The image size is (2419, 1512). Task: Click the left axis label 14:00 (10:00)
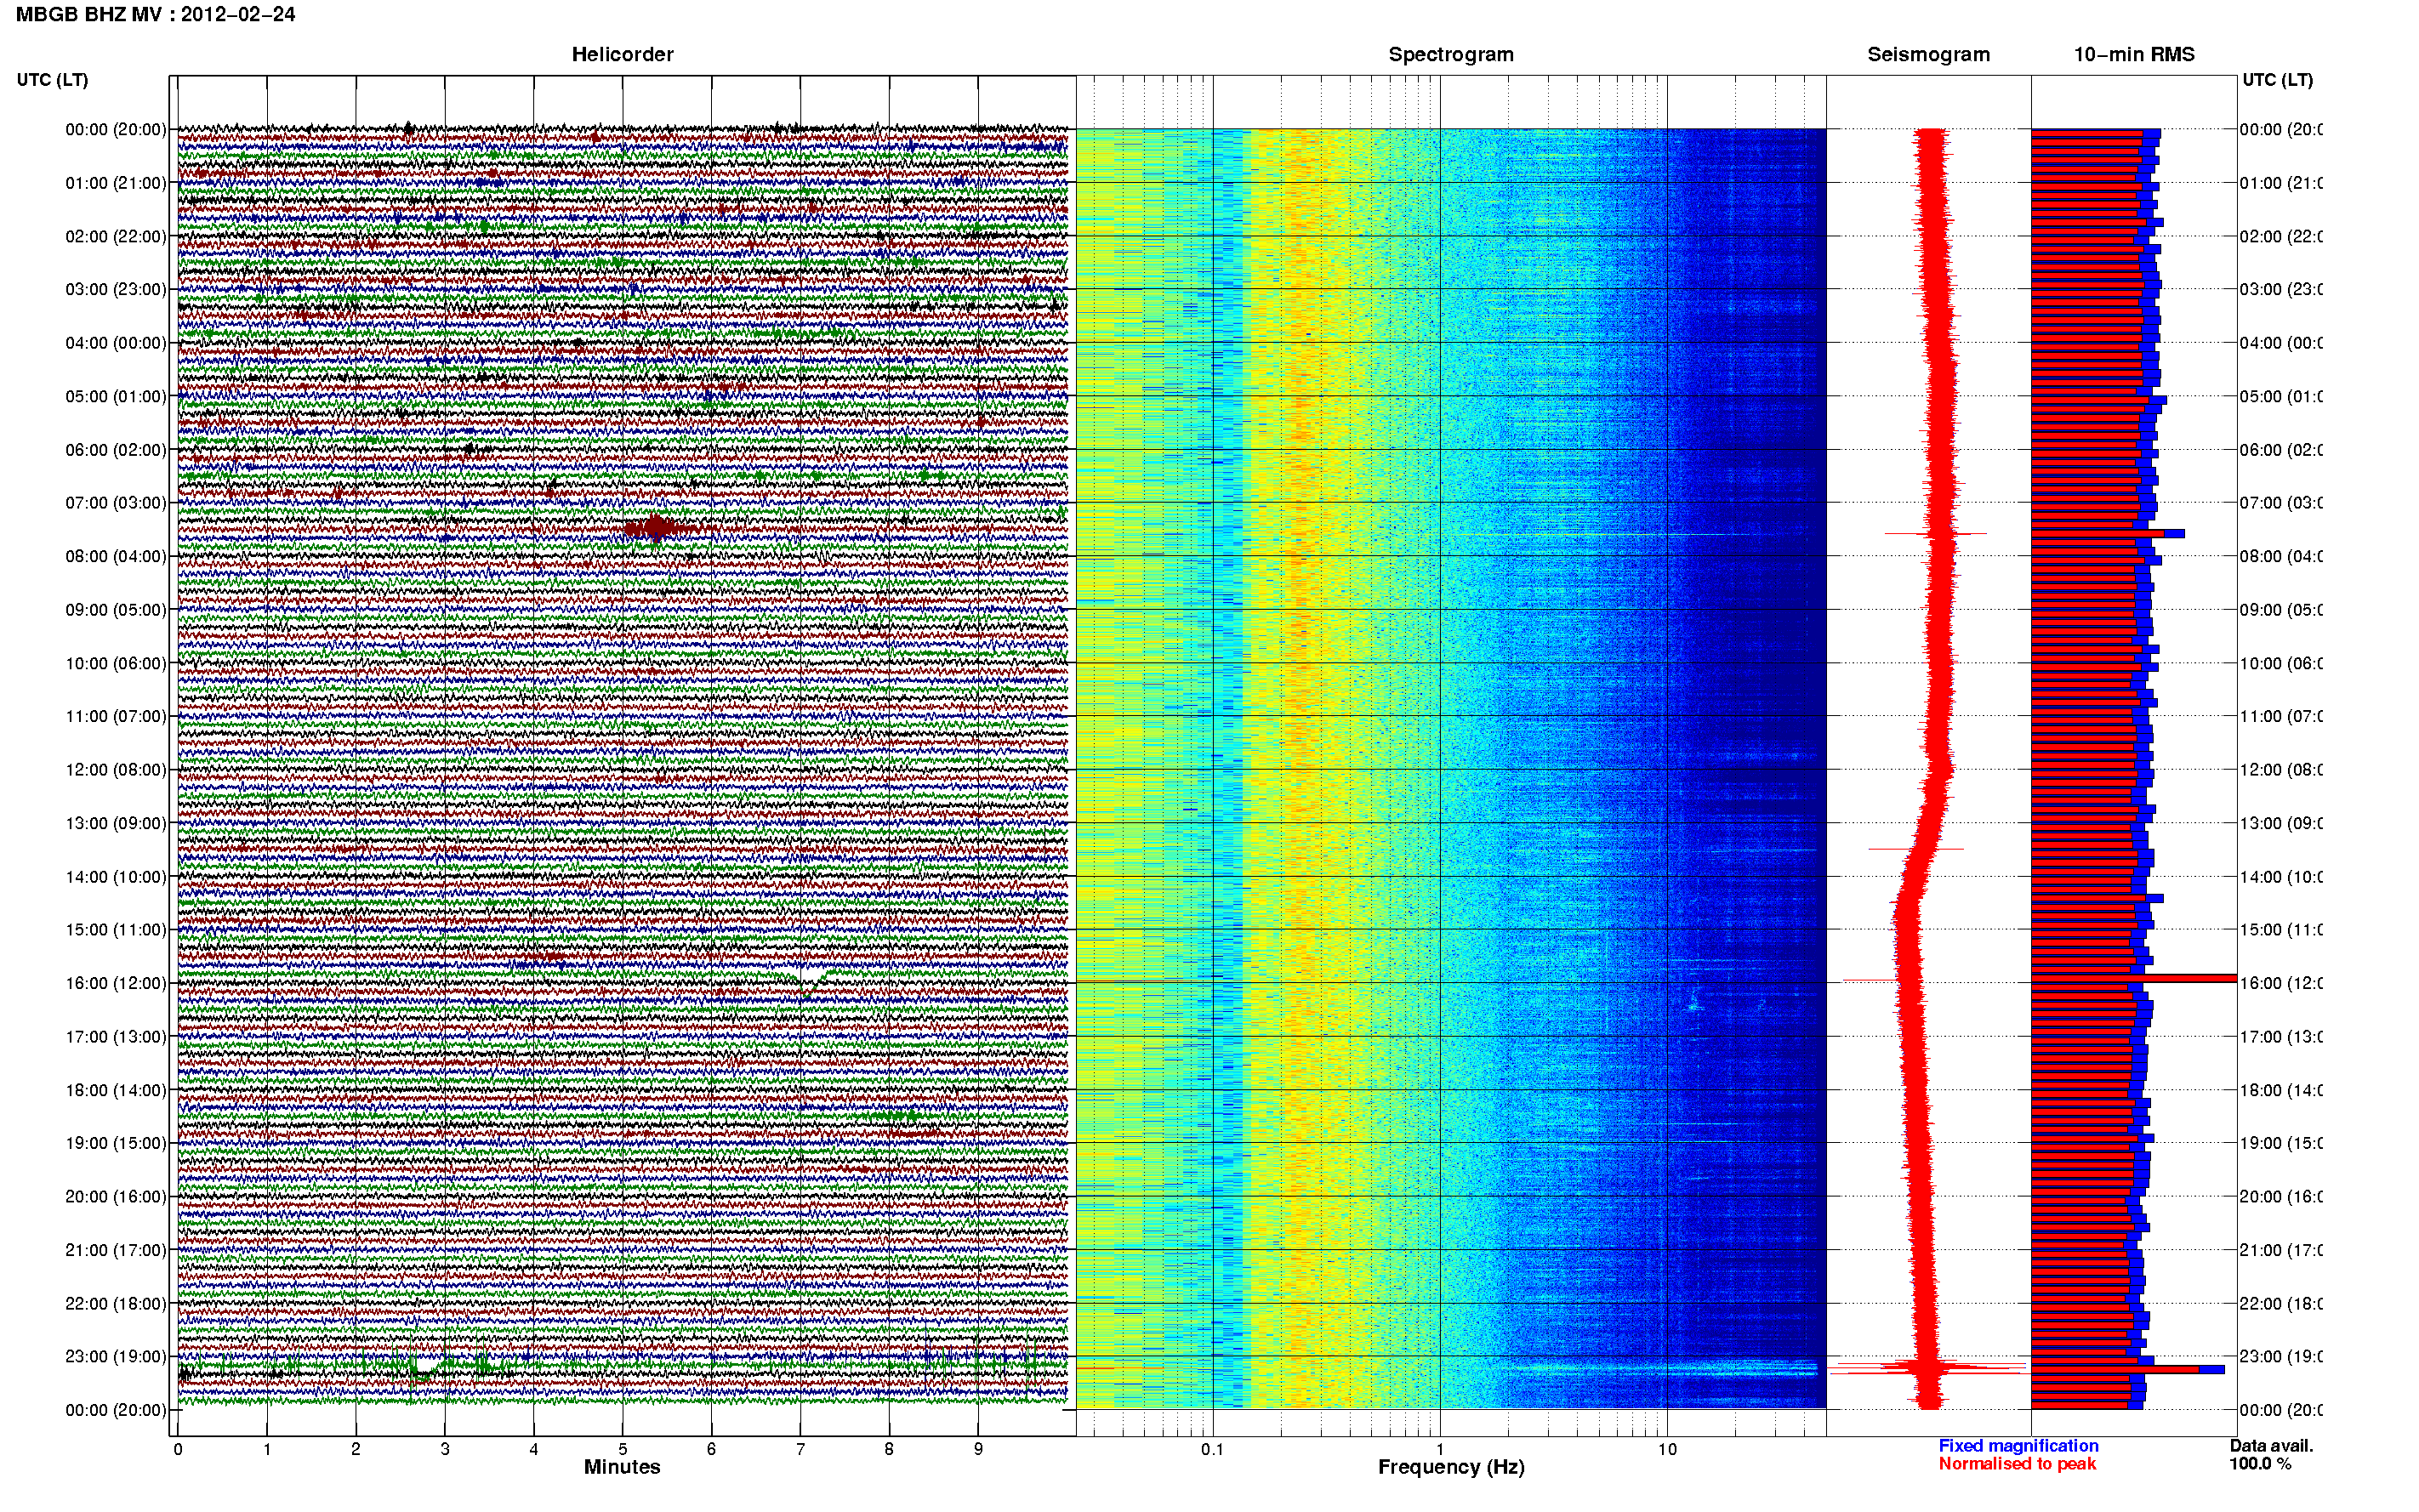tap(116, 876)
